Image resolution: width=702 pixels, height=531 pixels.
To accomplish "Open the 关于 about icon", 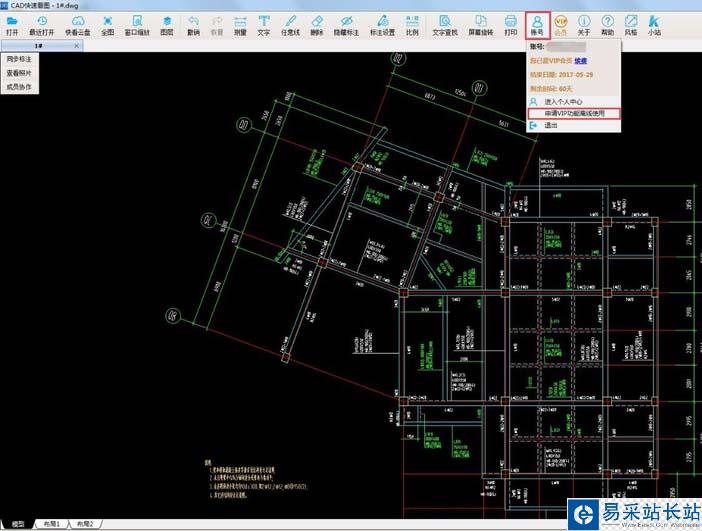I will [584, 26].
